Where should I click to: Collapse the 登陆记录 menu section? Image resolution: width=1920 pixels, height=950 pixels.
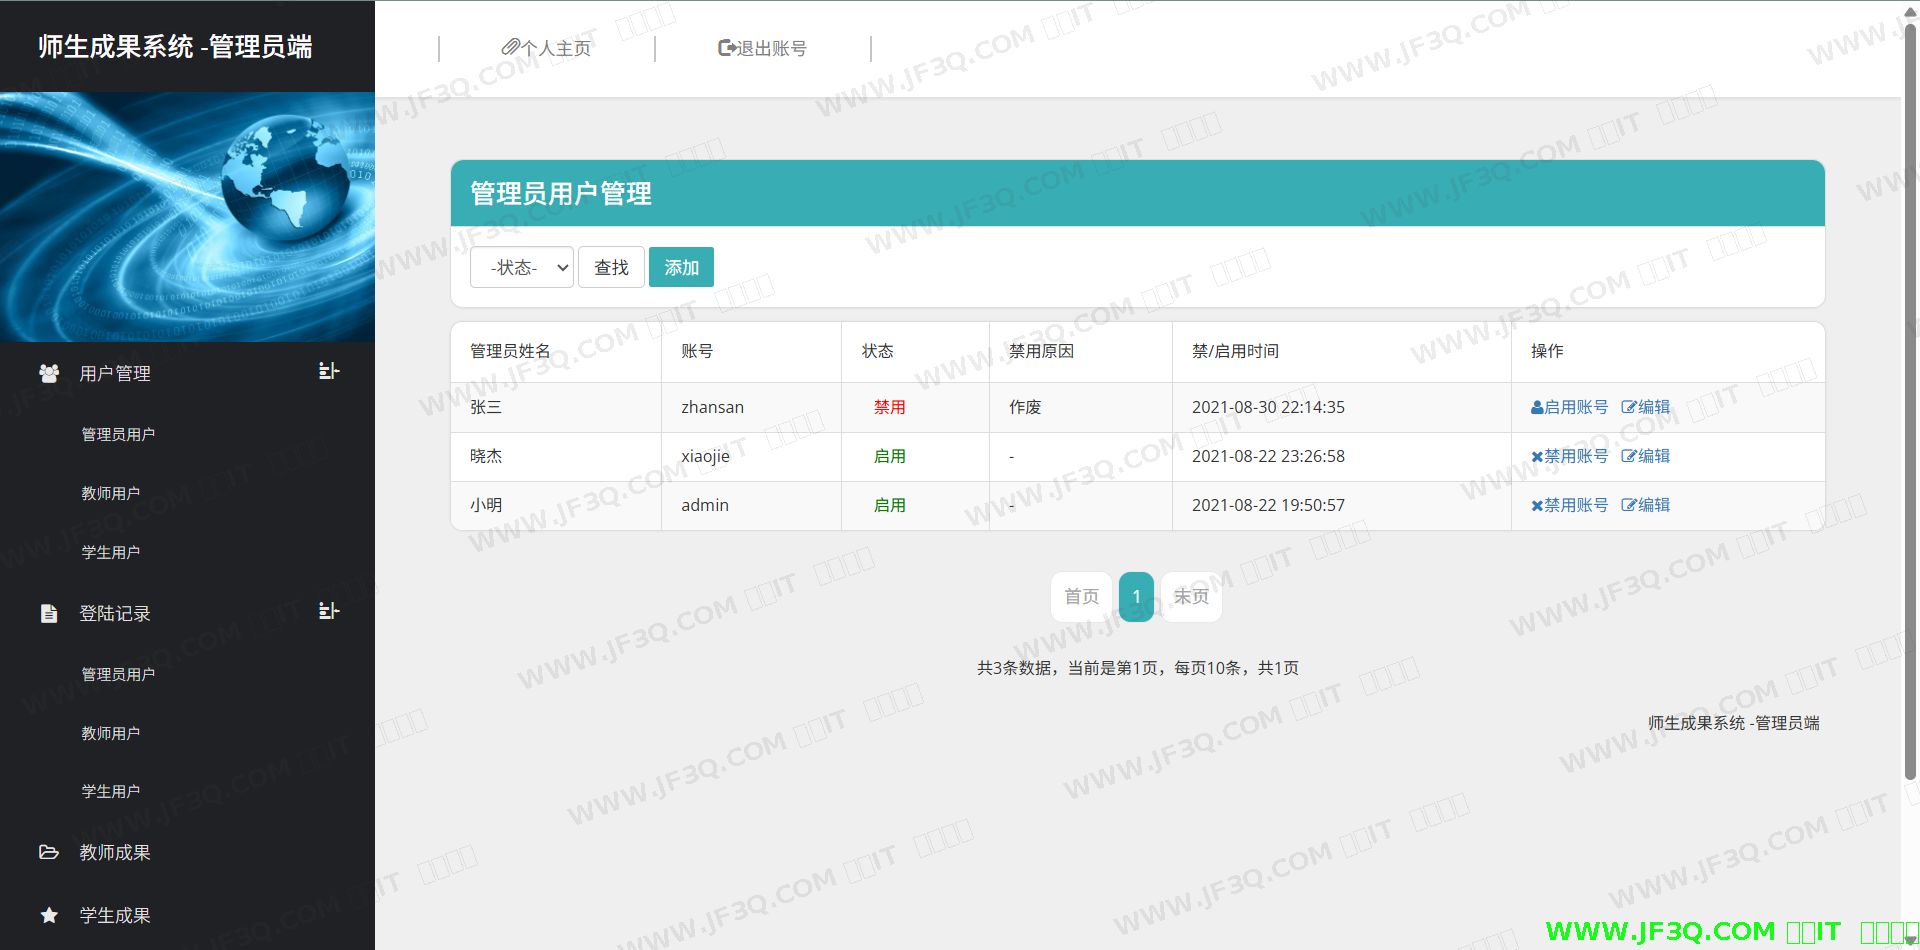click(x=329, y=611)
